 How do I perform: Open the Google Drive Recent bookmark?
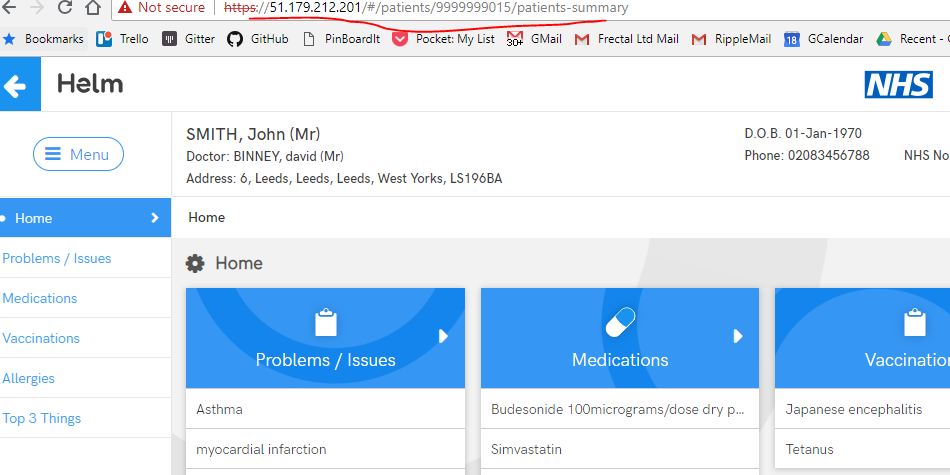tap(912, 39)
